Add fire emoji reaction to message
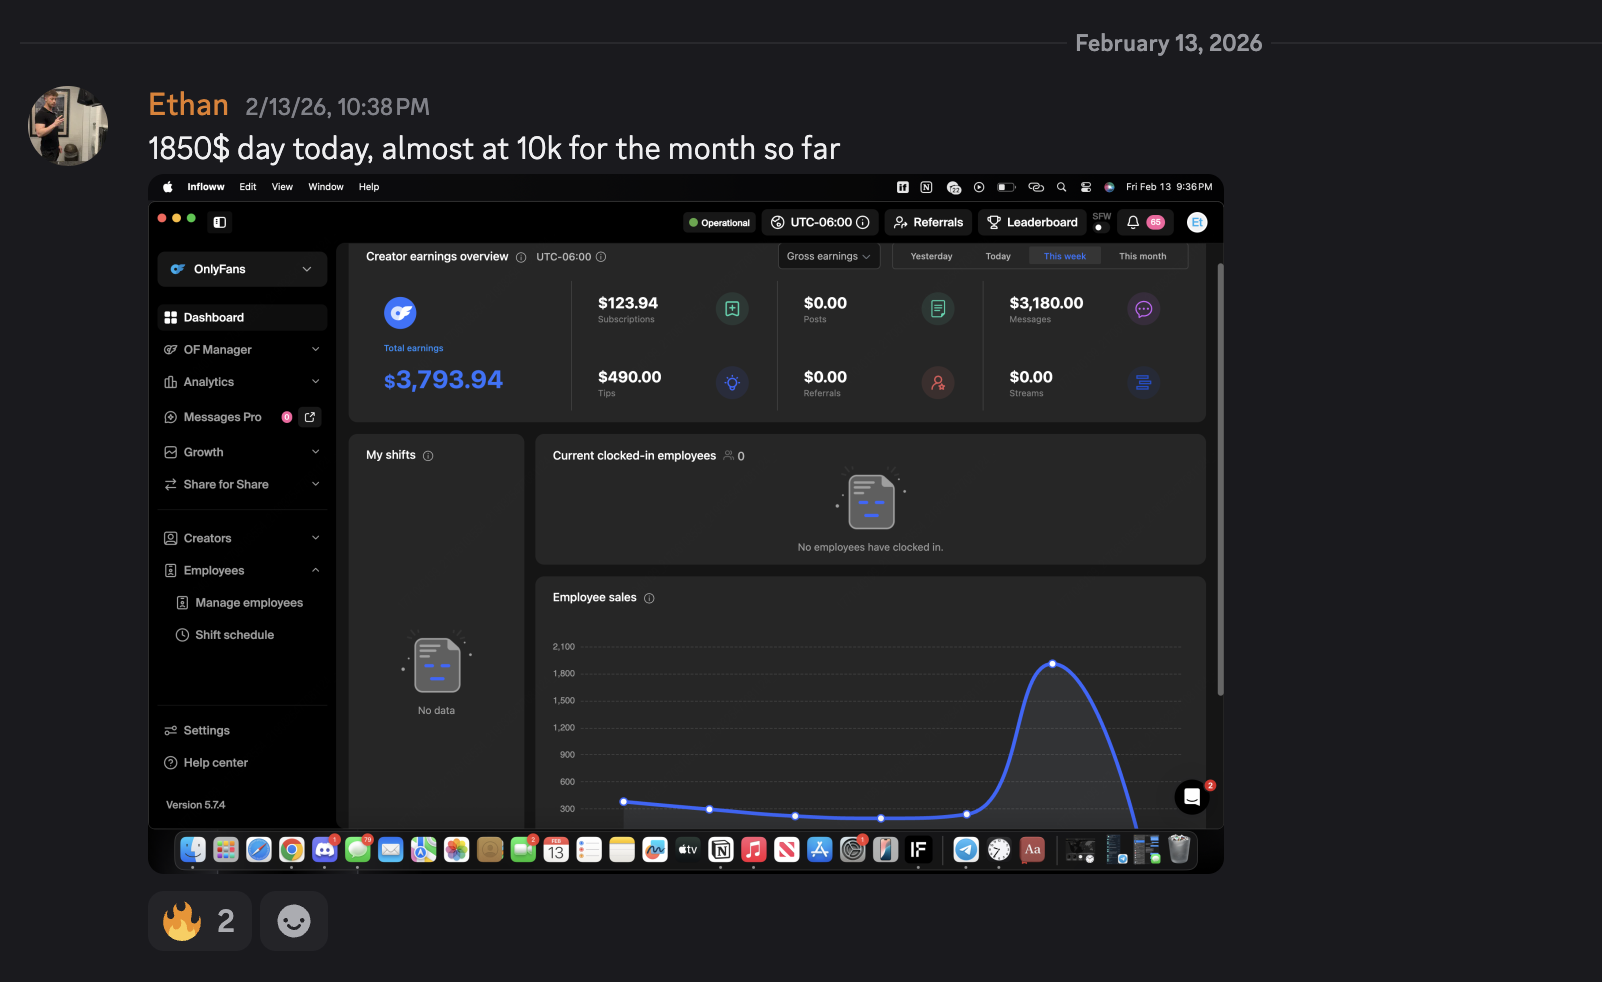This screenshot has height=982, width=1602. tap(200, 921)
